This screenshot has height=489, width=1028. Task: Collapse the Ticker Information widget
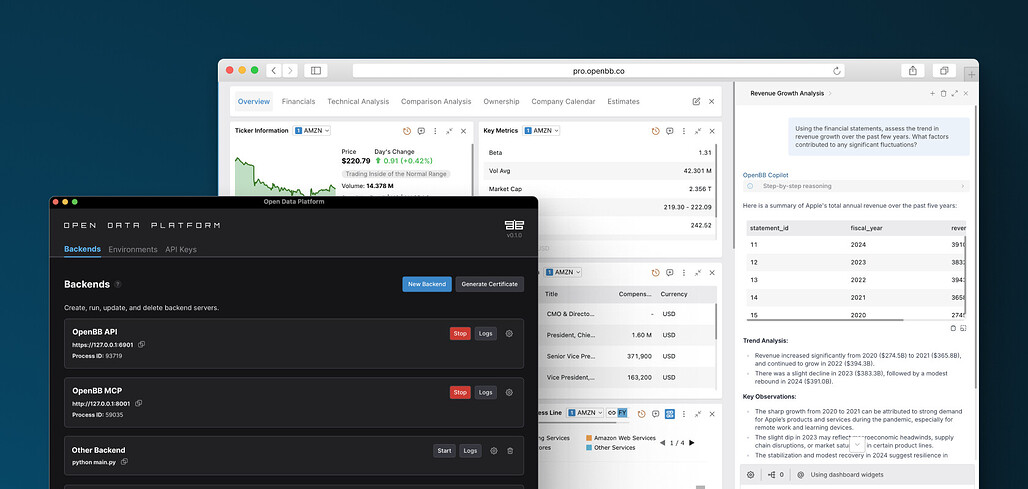(449, 131)
